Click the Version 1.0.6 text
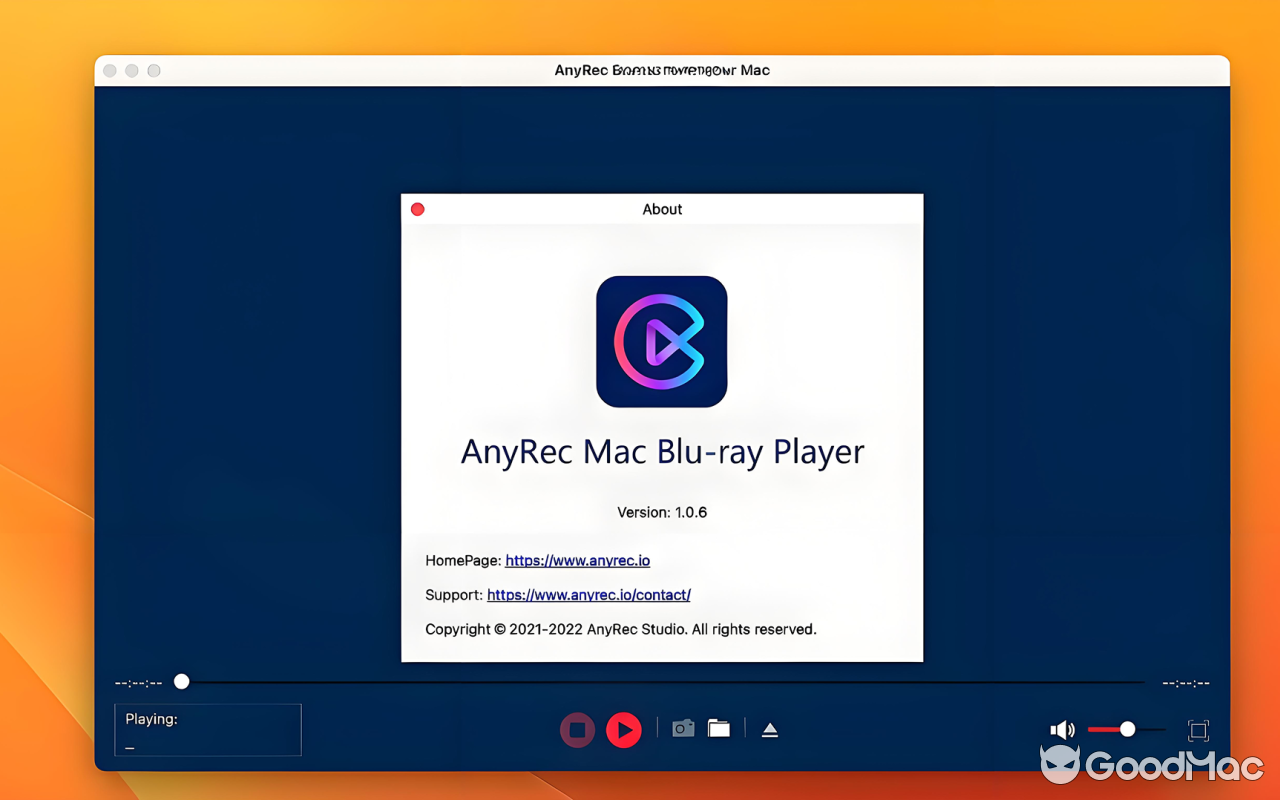Image resolution: width=1280 pixels, height=800 pixels. click(662, 511)
